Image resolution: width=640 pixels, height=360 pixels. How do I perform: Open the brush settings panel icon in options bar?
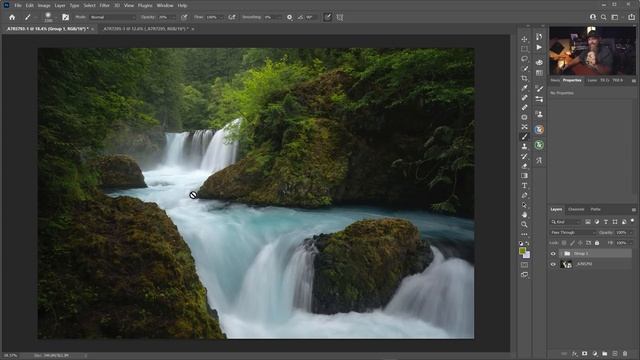tap(65, 17)
